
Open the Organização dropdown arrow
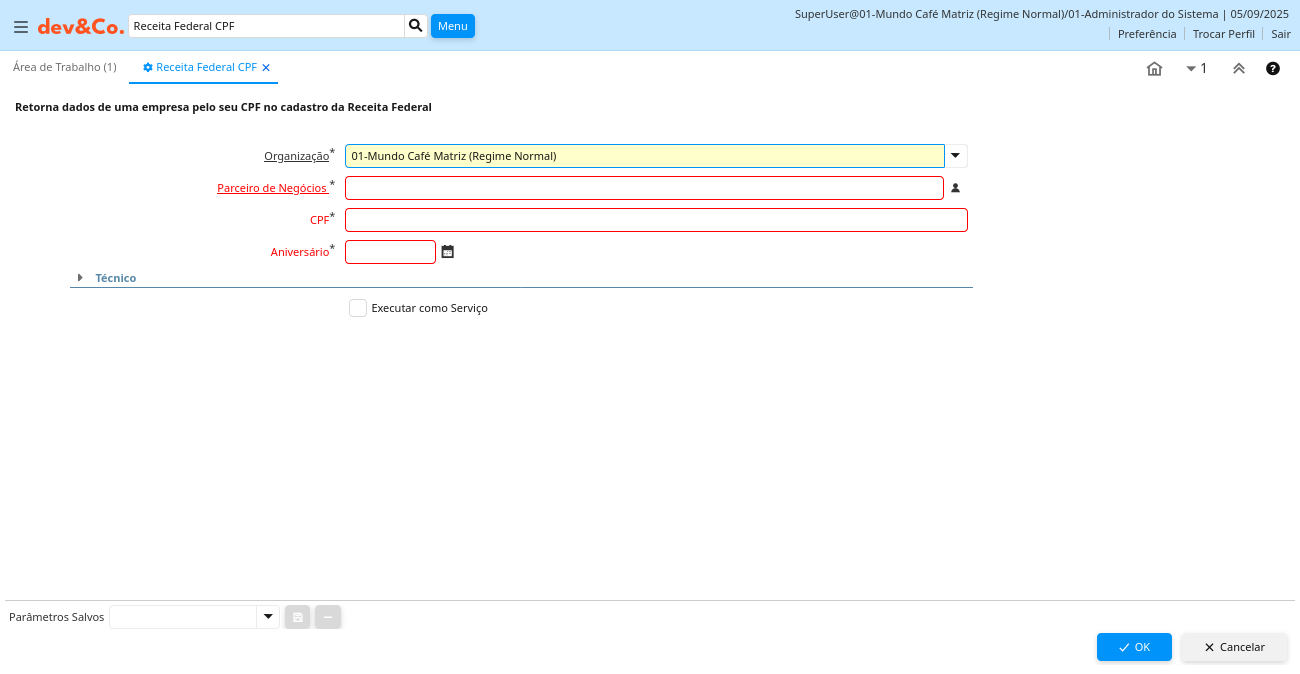pos(956,156)
